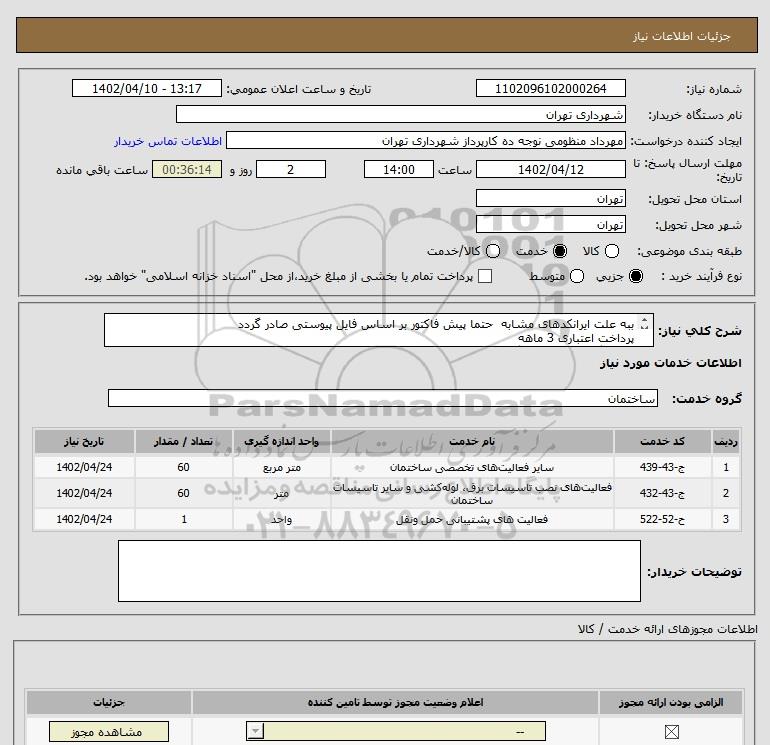The image size is (770, 745).
Task: Click quantity 1 in row 3
Action: (x=184, y=519)
